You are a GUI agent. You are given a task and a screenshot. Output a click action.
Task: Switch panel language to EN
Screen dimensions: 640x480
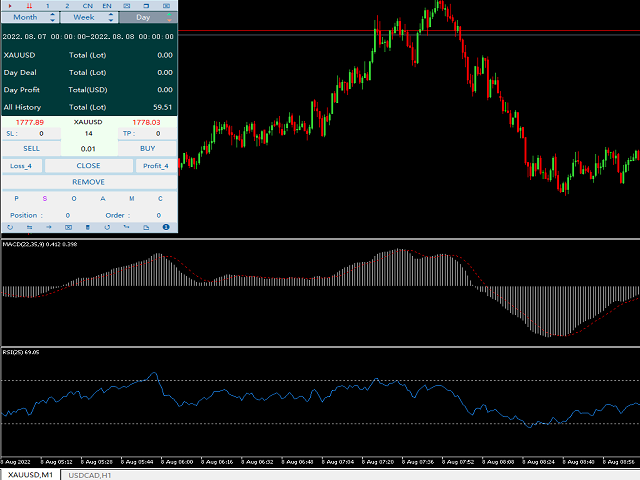click(x=107, y=6)
